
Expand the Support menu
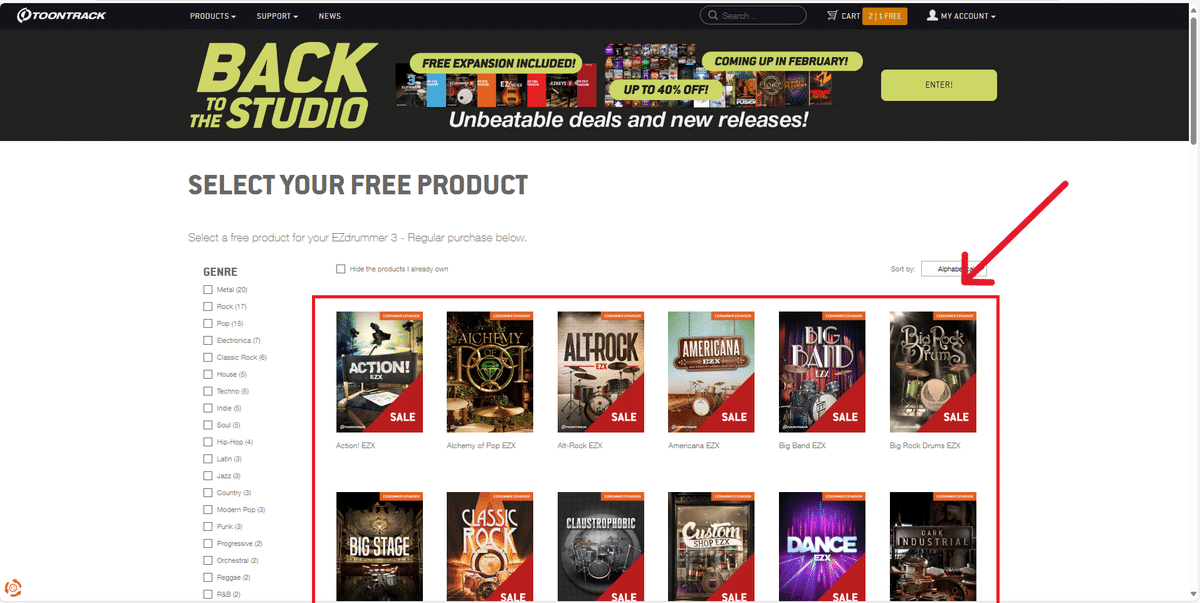277,16
